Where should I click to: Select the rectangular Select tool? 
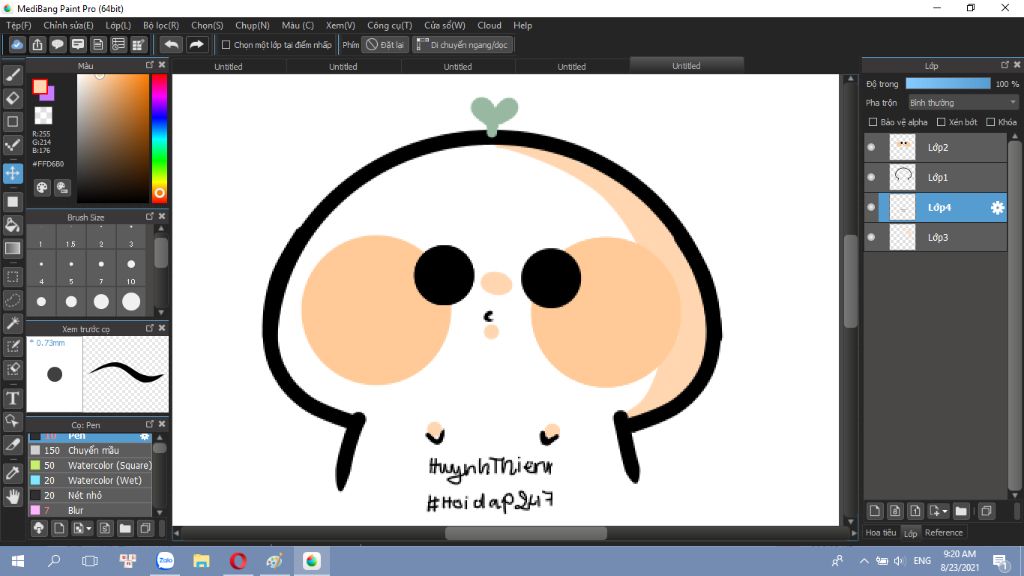12,277
